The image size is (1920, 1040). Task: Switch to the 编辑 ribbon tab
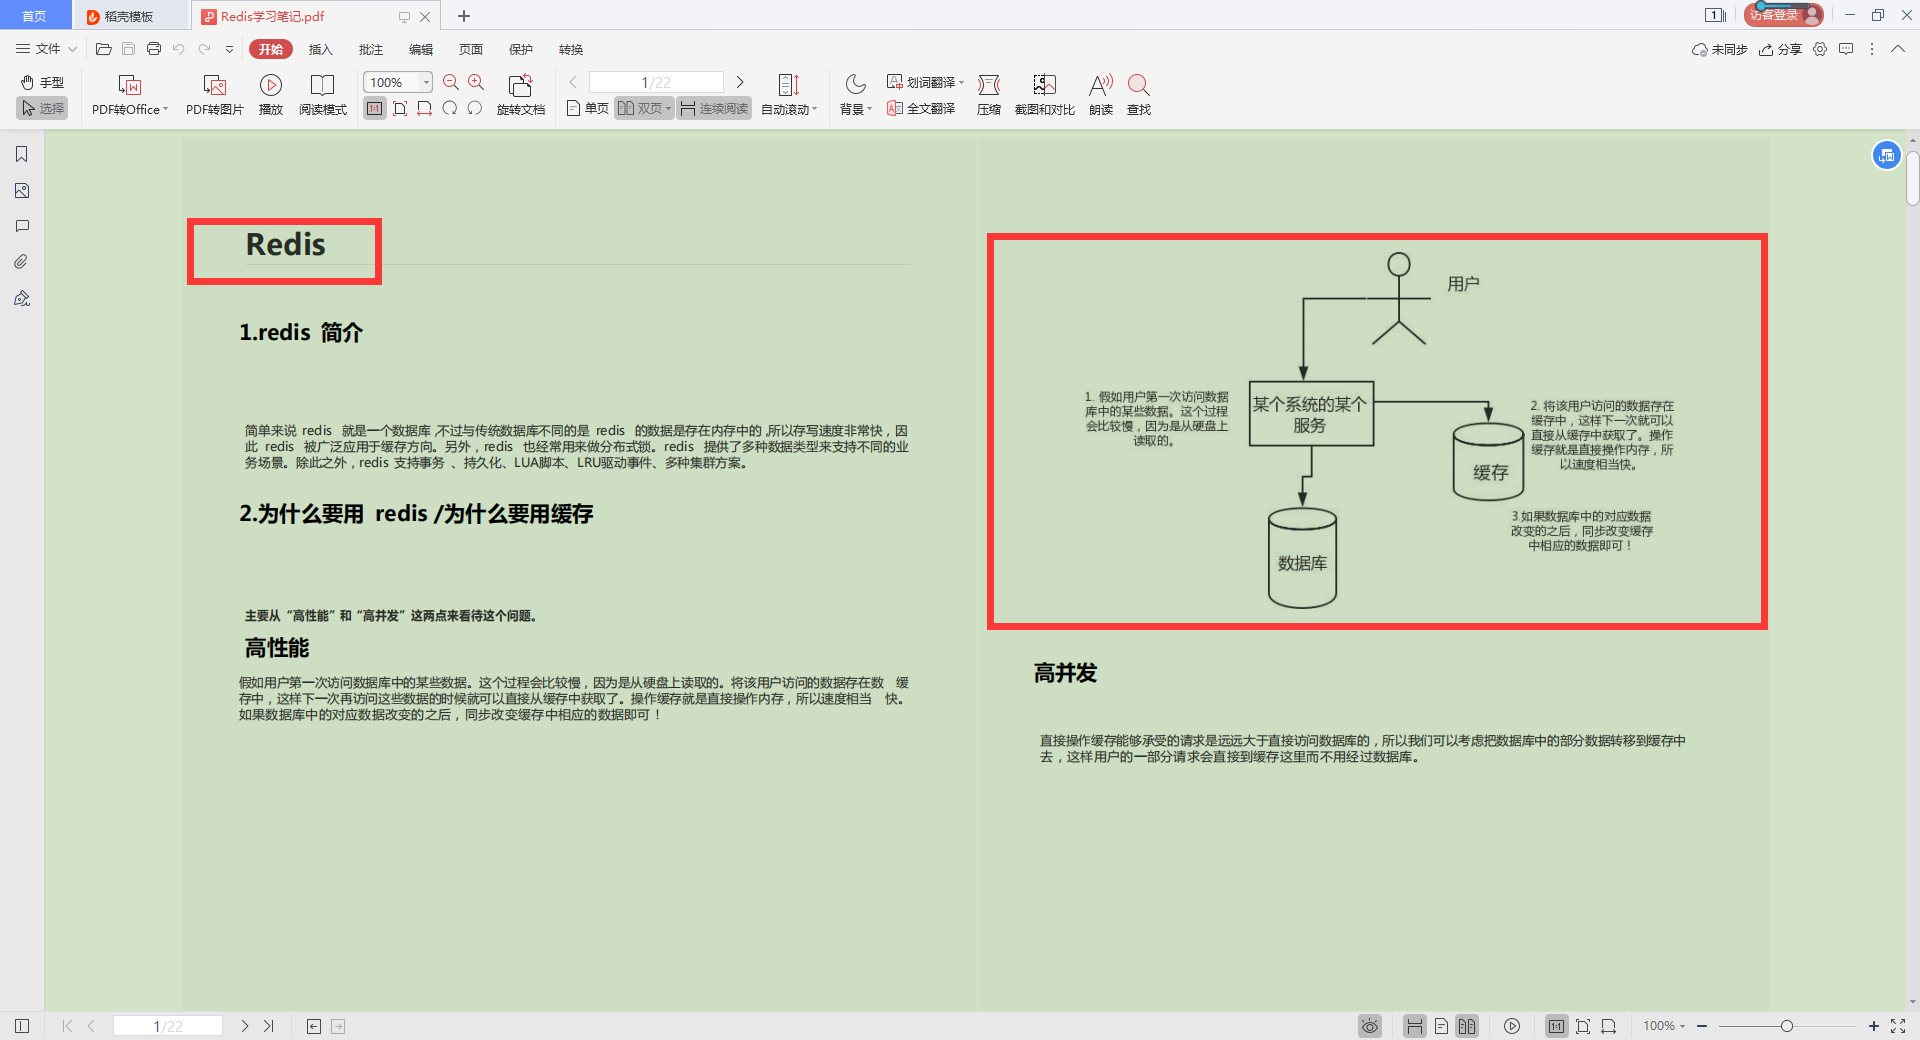(x=420, y=49)
